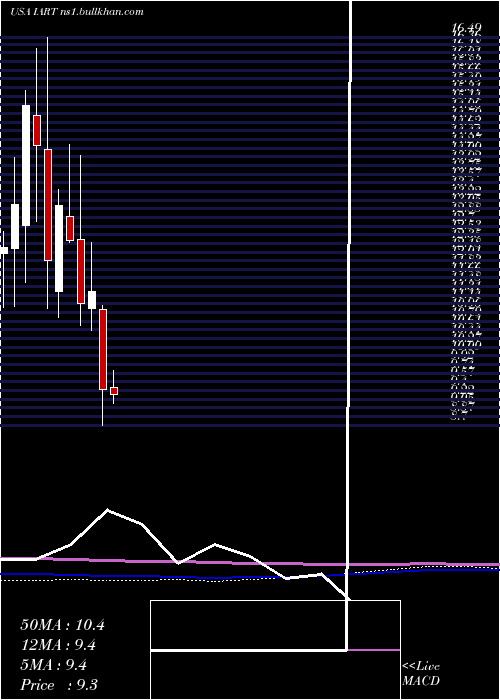Select the 50MA : 10.4 value
Image resolution: width=500 pixels, height=700 pixels.
(62, 625)
